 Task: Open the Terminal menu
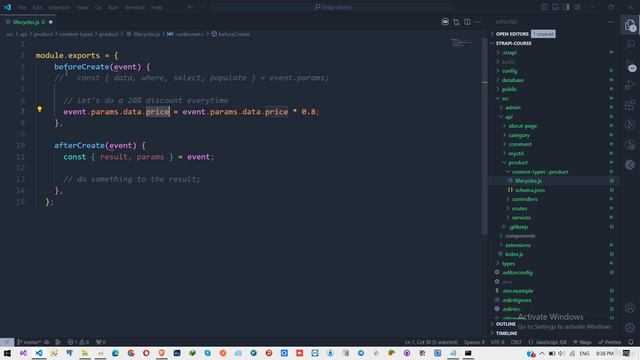(x=134, y=7)
